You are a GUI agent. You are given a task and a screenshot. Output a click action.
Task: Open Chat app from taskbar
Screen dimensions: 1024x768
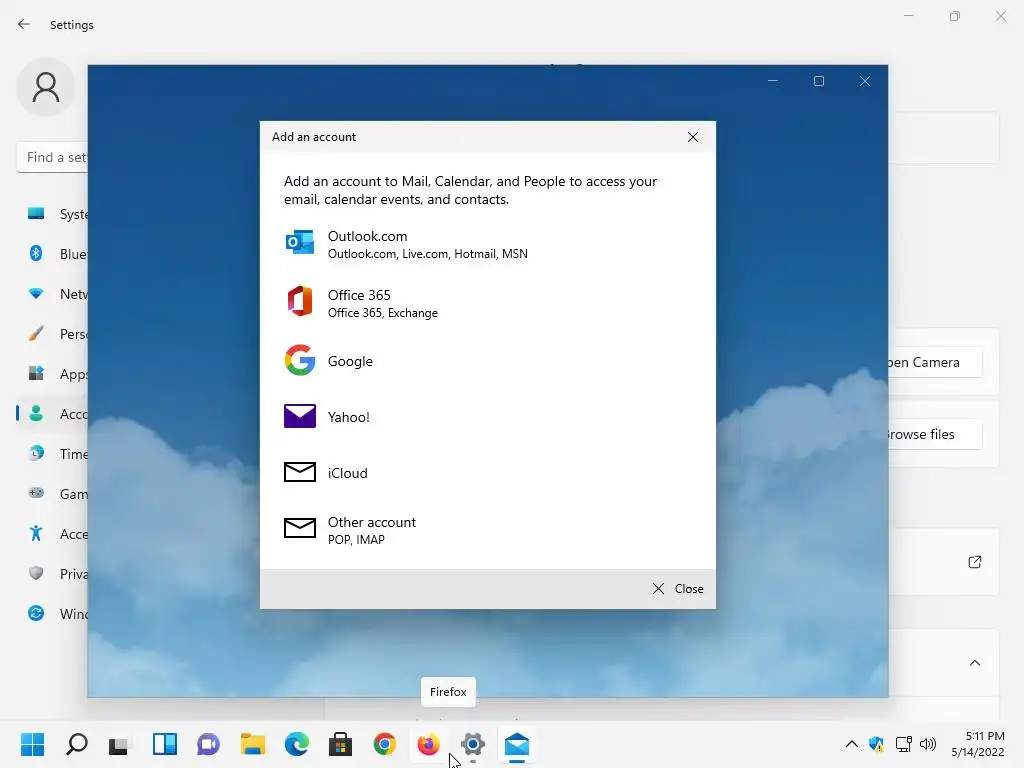208,744
